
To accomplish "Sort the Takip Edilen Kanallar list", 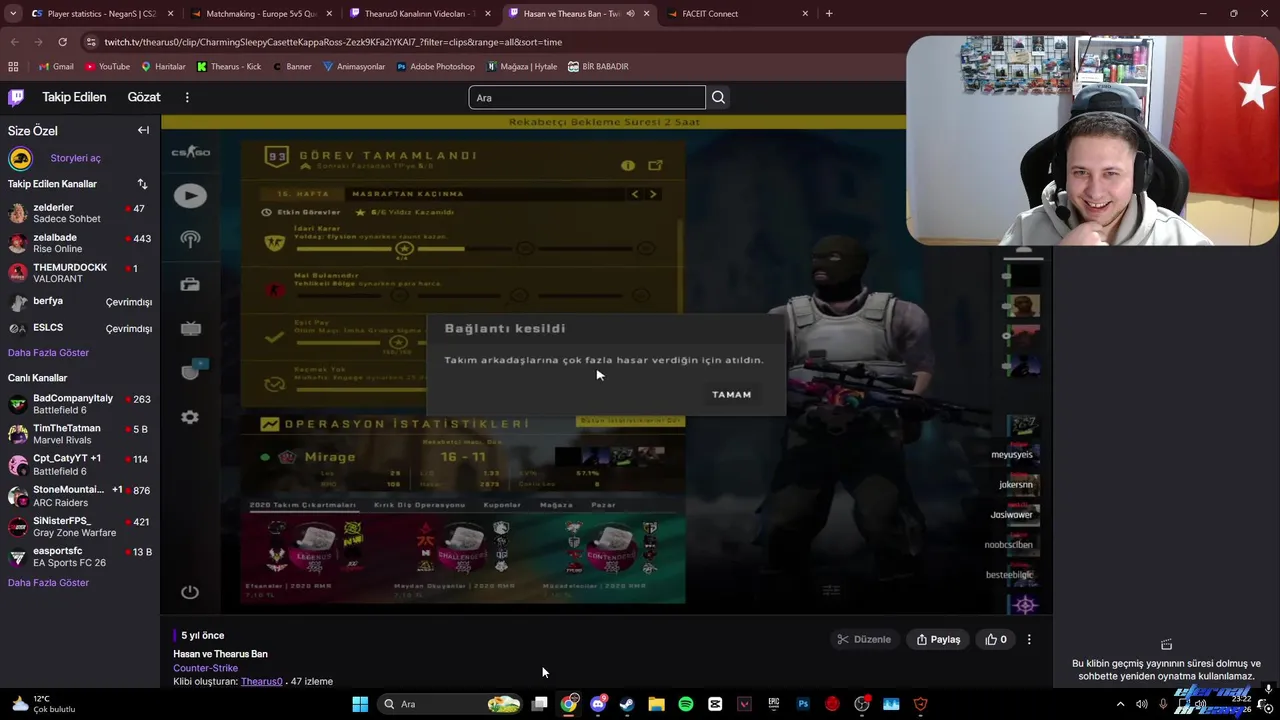I will click(x=142, y=184).
